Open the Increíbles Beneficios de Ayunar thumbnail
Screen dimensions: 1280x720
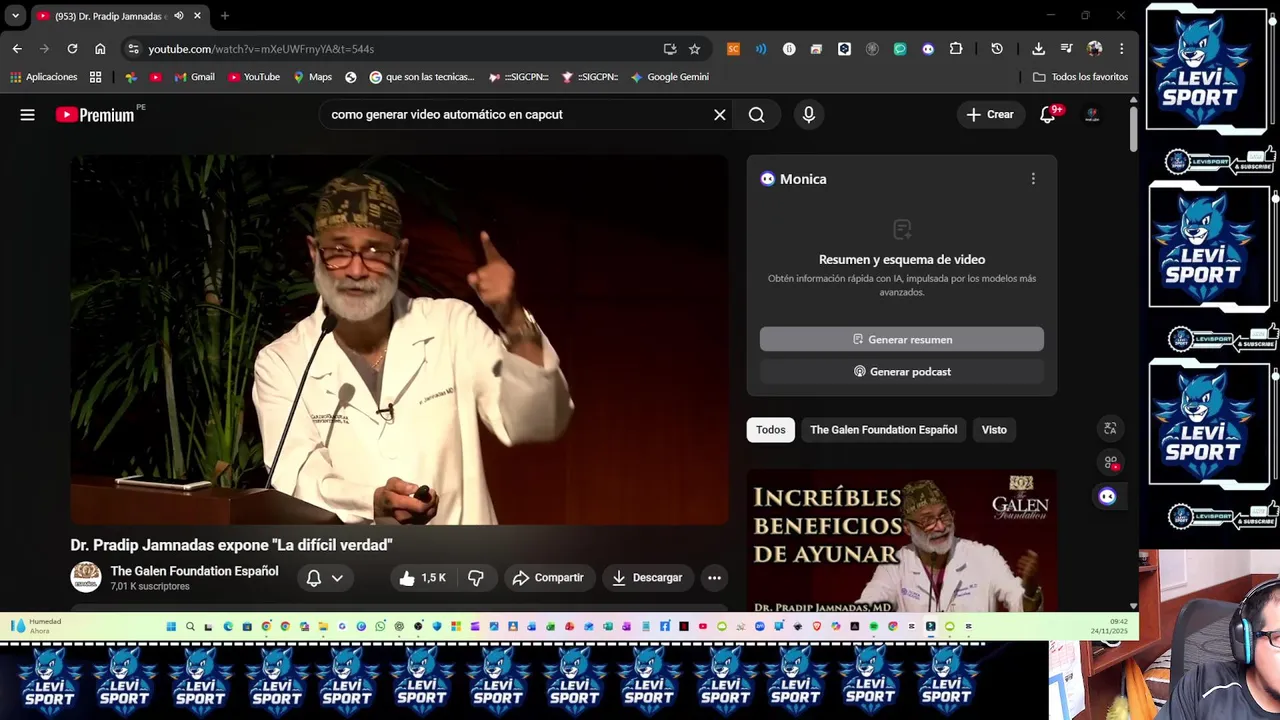tap(901, 540)
